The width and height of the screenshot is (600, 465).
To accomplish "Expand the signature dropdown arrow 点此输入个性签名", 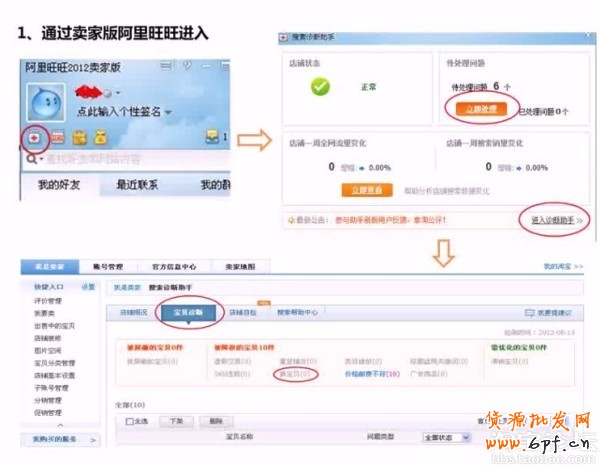I will pos(168,112).
